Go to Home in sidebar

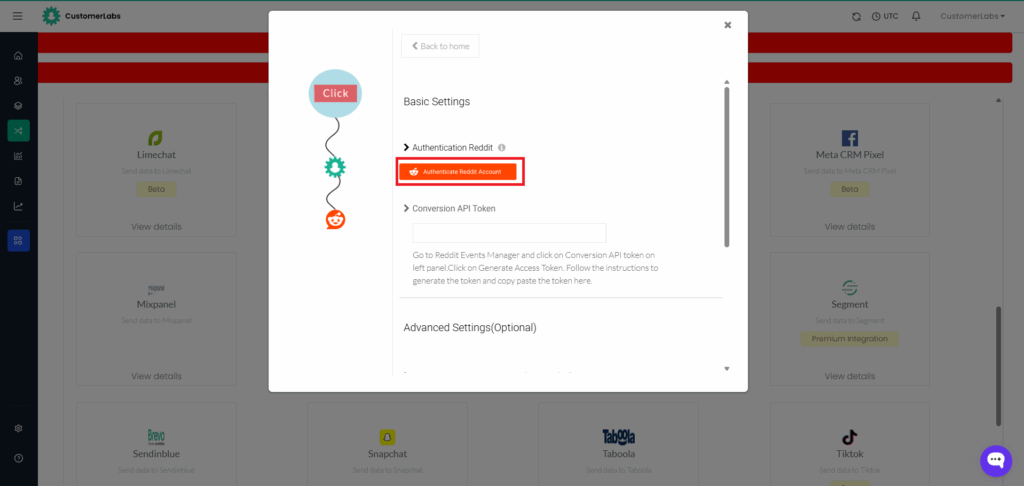18,56
